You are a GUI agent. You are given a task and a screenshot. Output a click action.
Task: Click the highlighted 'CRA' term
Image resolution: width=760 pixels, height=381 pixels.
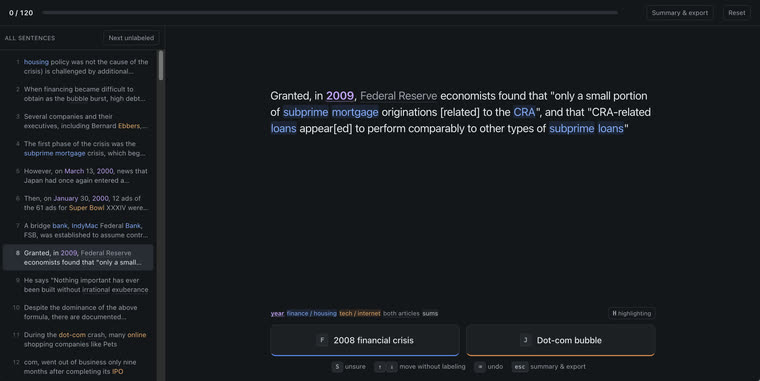524,112
